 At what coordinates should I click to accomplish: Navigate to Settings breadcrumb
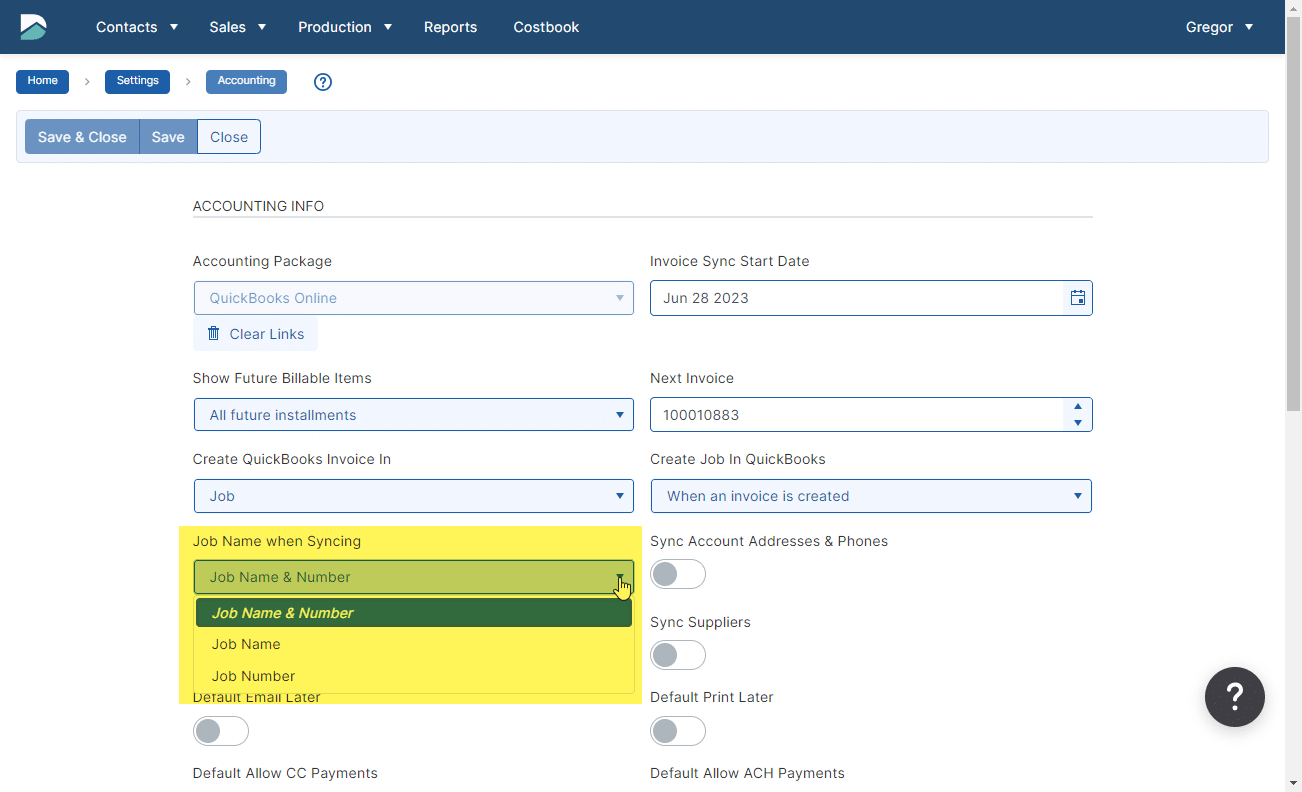pos(137,81)
